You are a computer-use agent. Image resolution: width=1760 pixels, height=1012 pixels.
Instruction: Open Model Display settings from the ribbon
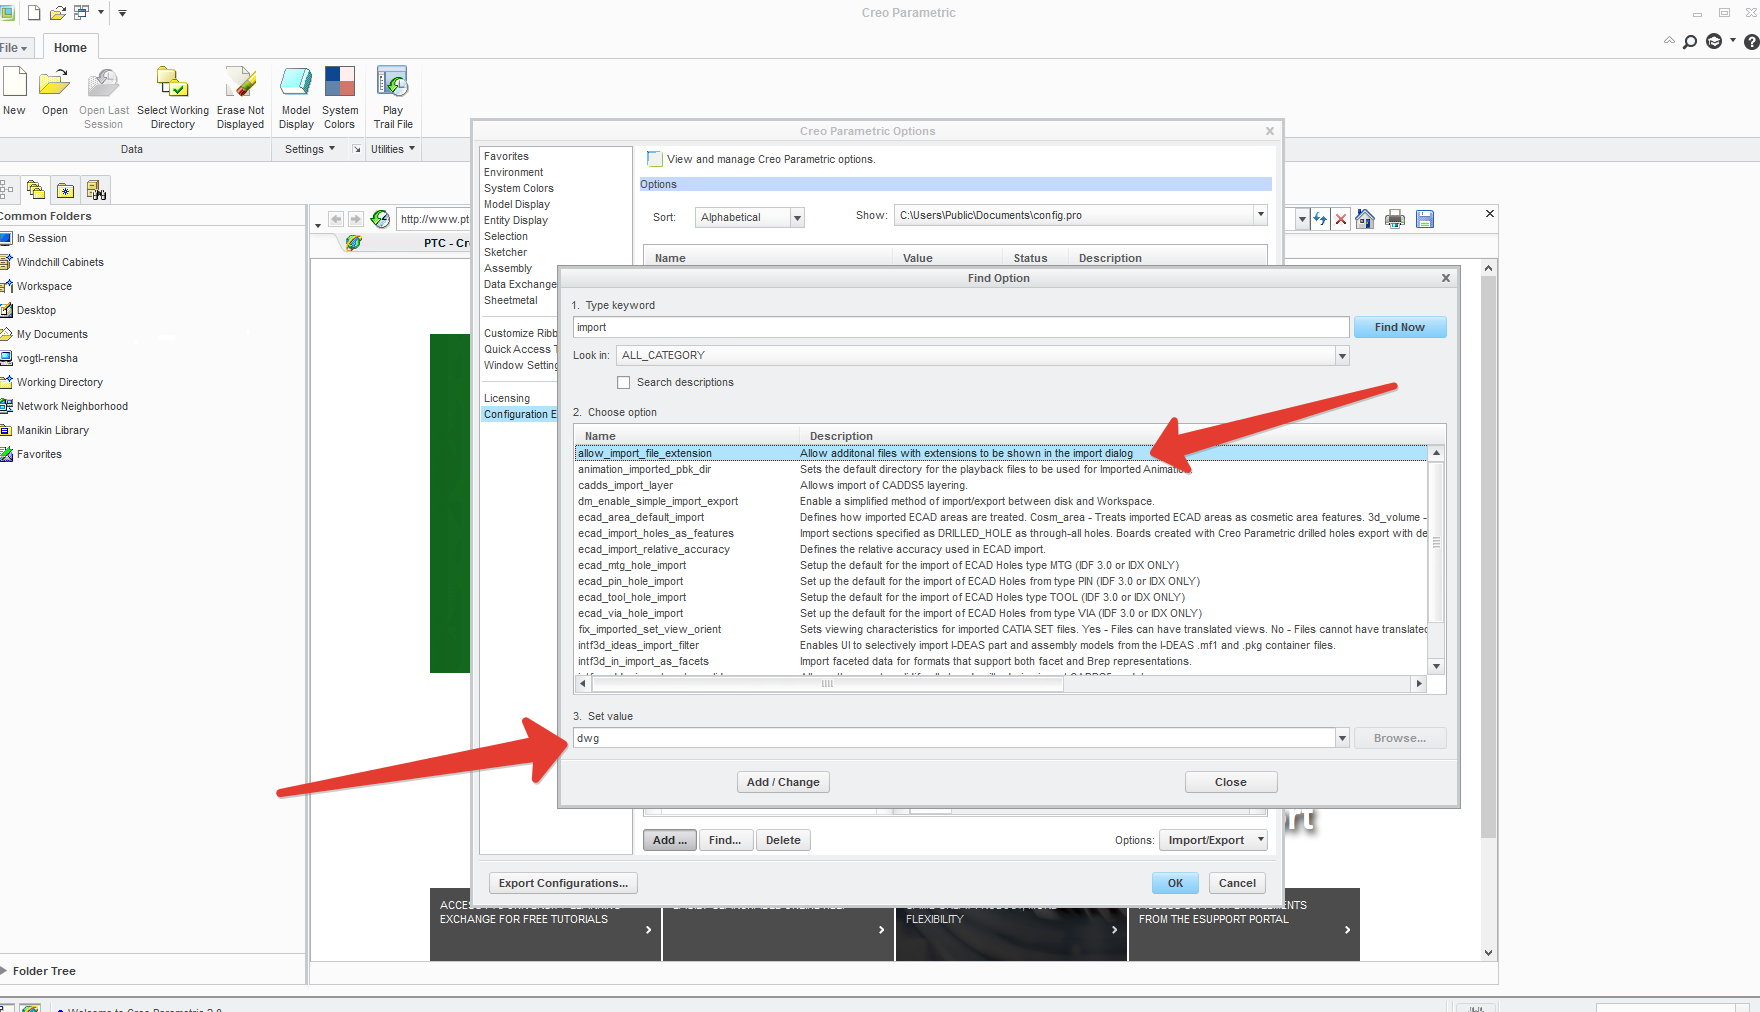tap(296, 82)
